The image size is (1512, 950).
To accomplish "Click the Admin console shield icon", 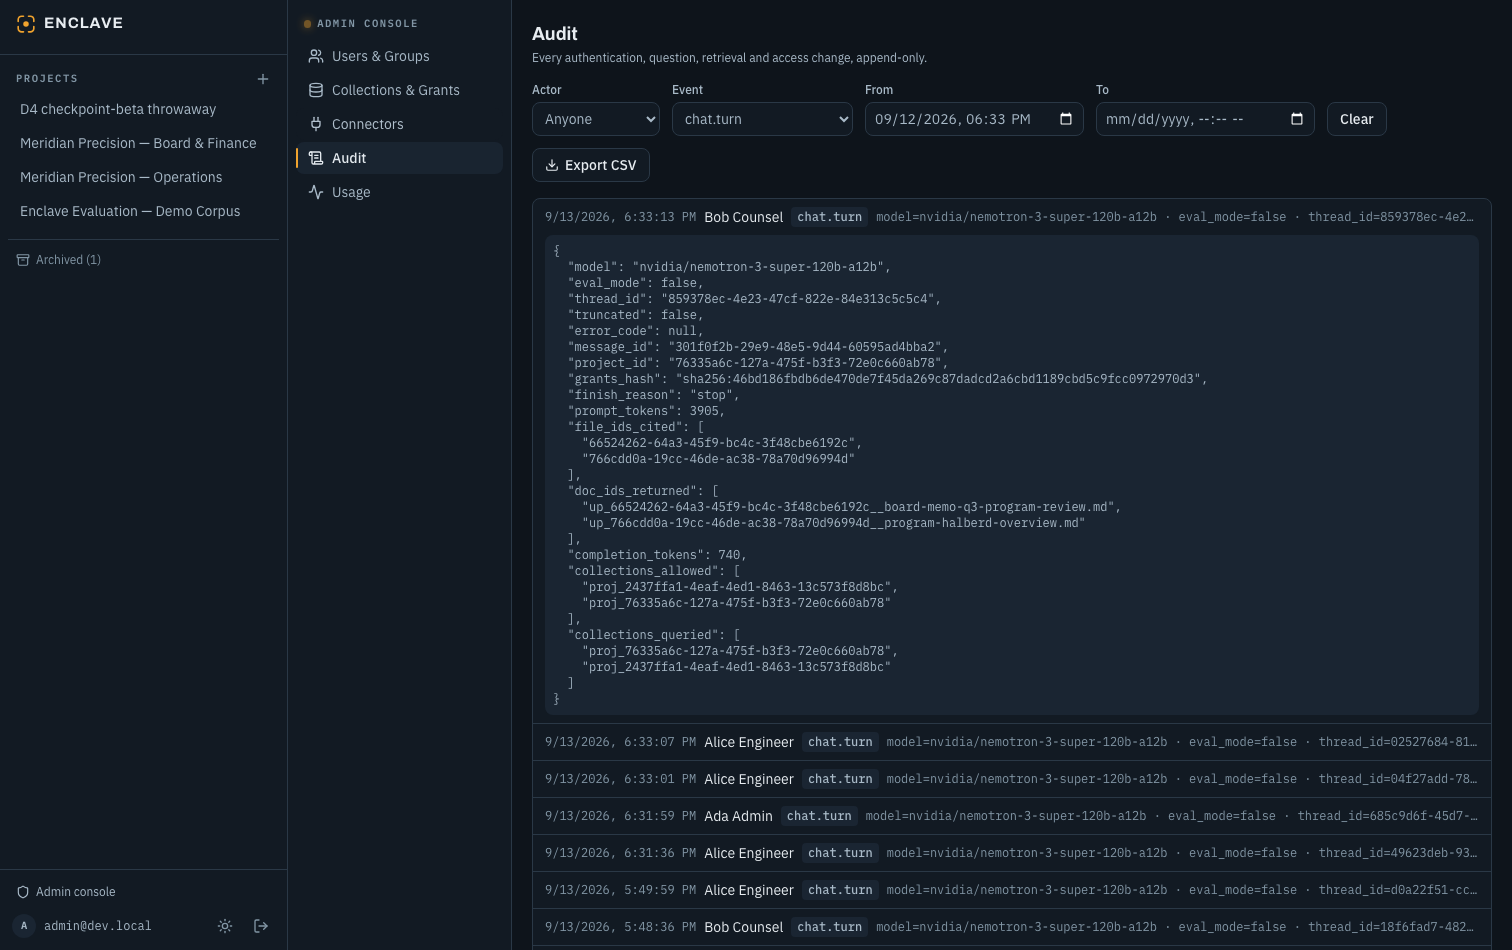I will click(x=23, y=892).
